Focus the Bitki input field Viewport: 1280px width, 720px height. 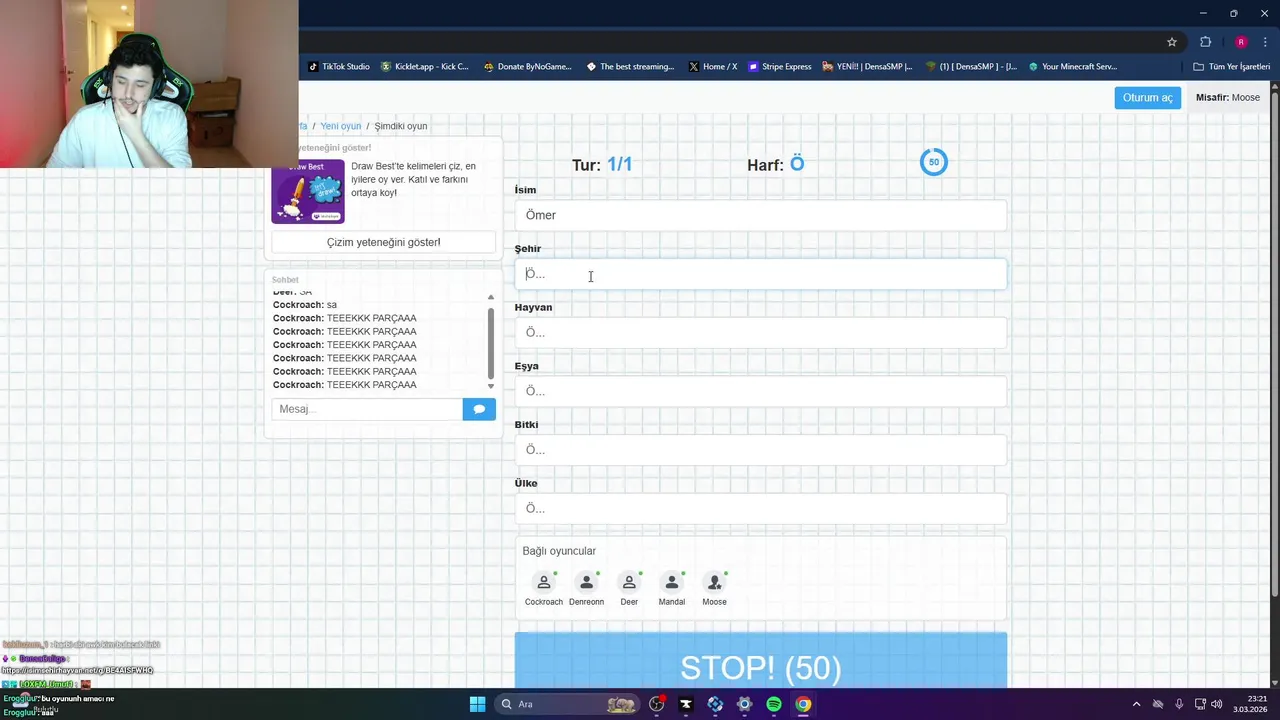point(760,450)
